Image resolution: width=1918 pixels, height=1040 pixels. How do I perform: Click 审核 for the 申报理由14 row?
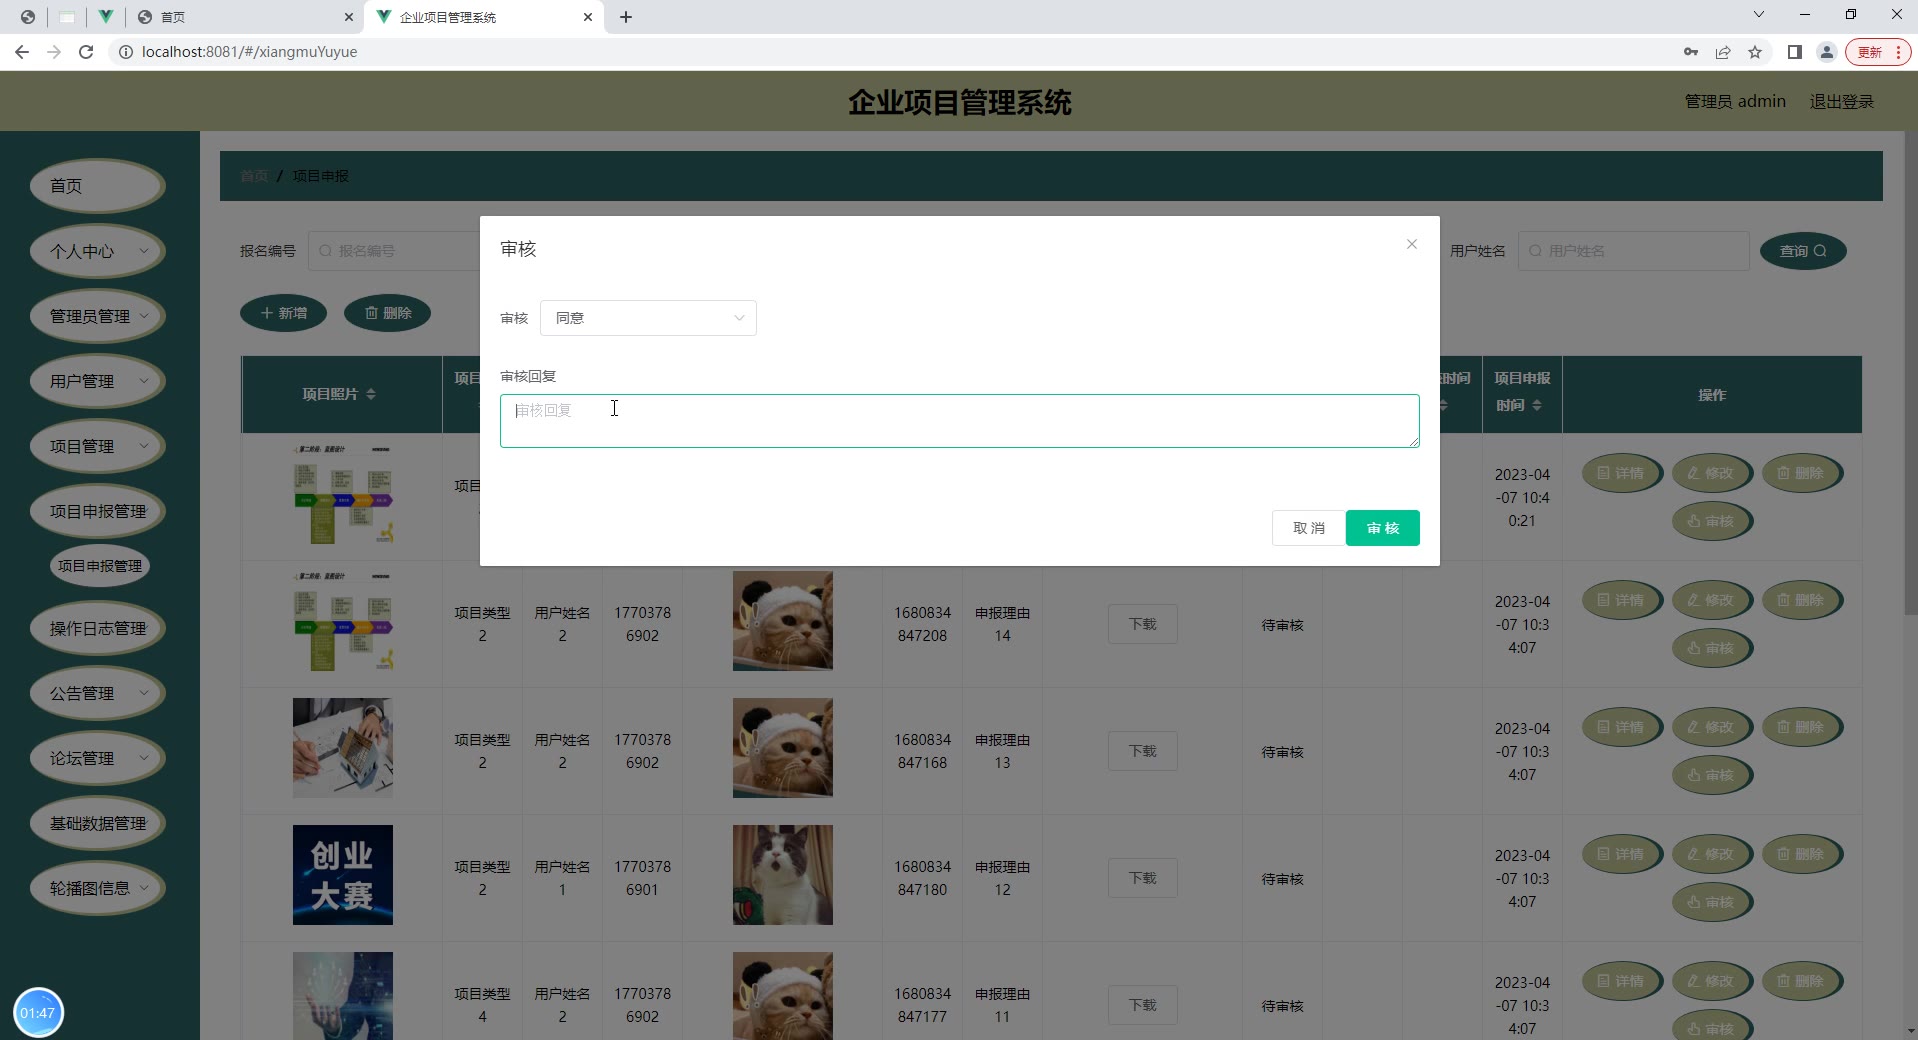(1712, 648)
